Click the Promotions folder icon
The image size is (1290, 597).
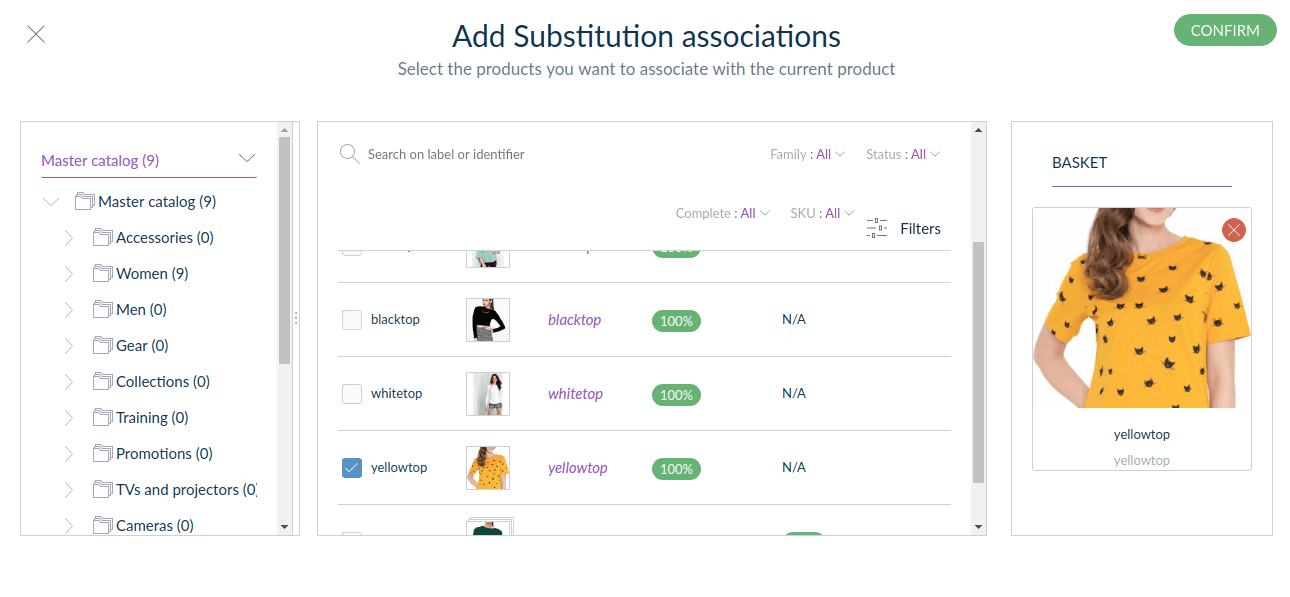click(101, 454)
